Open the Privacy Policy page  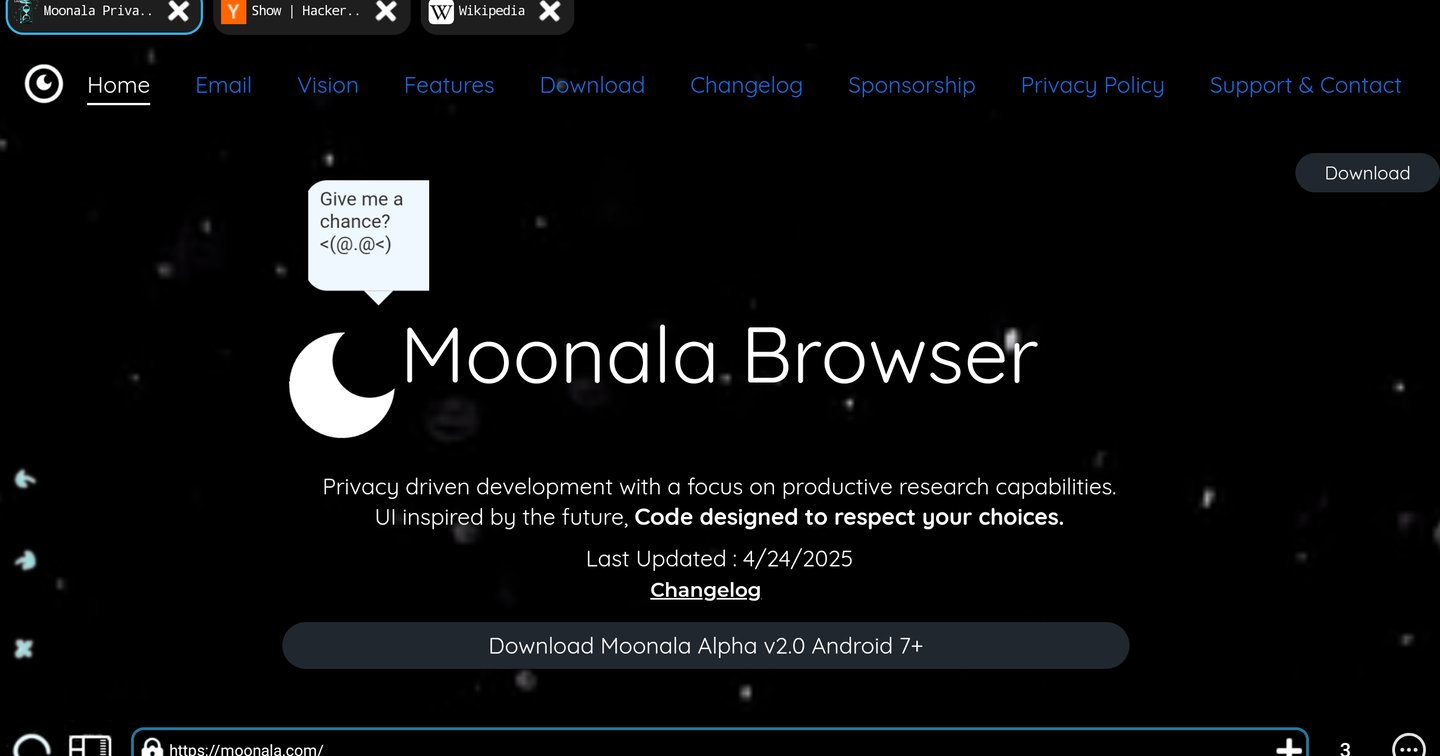pyautogui.click(x=1092, y=85)
